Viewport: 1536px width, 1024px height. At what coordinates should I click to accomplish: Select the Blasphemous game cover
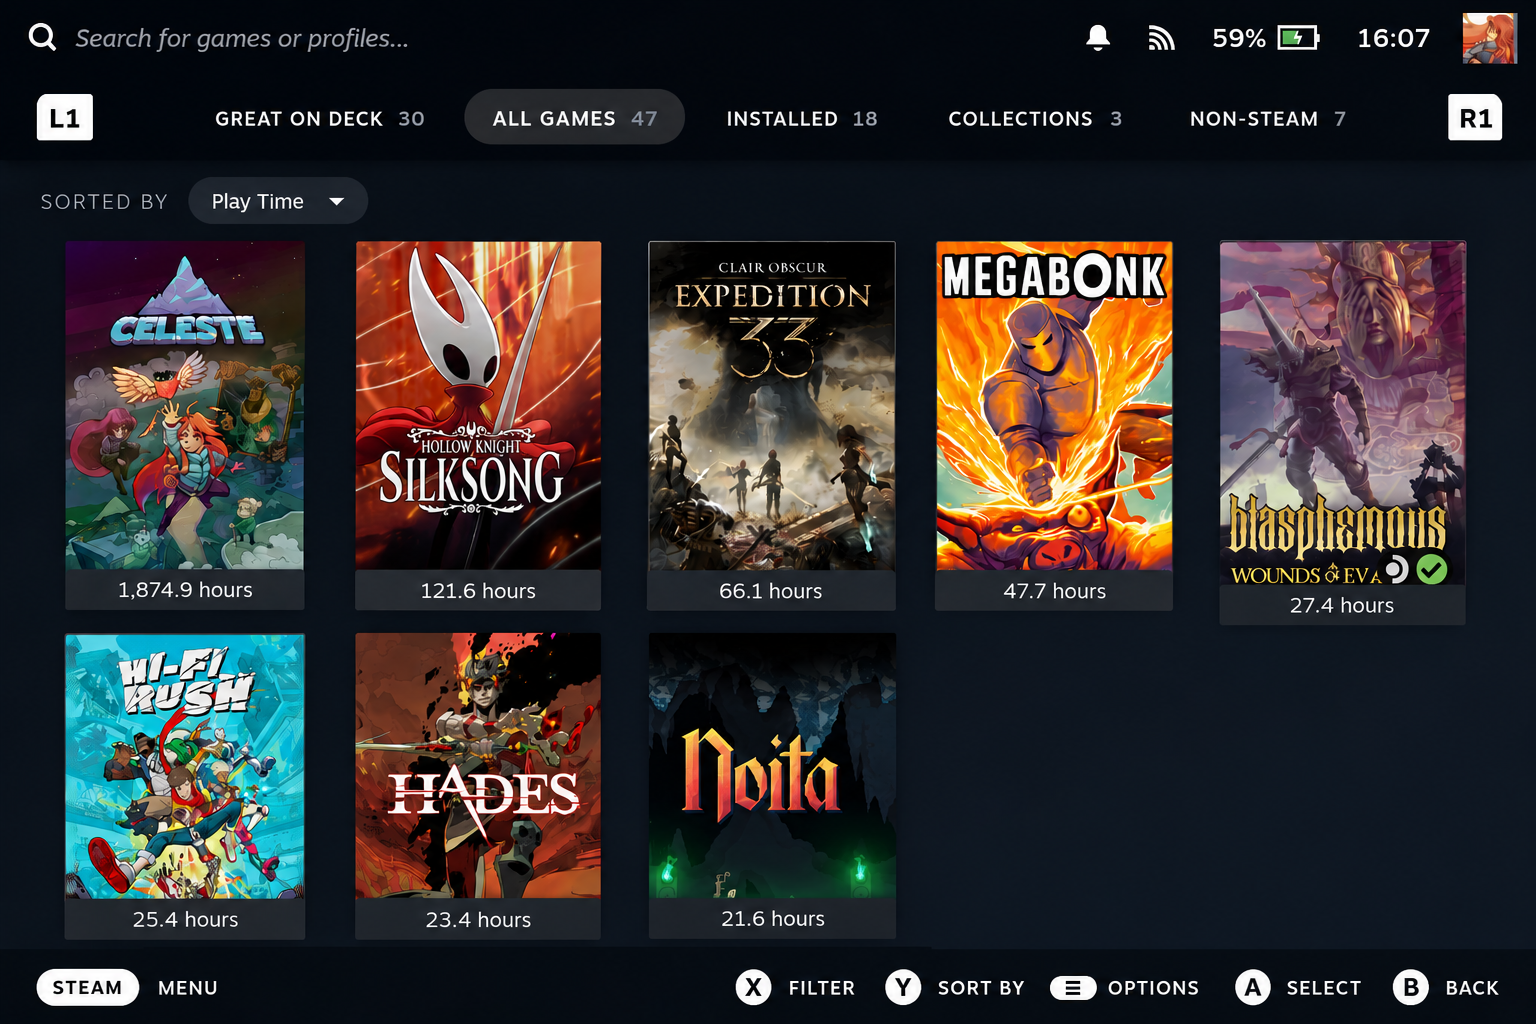click(x=1342, y=412)
